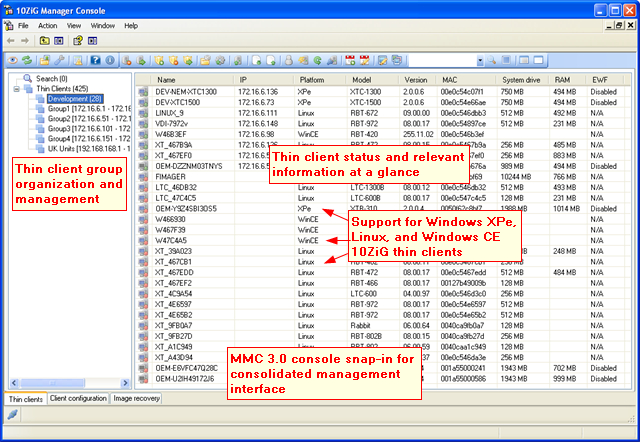
Task: Select the Development (28) group
Action: coord(75,99)
